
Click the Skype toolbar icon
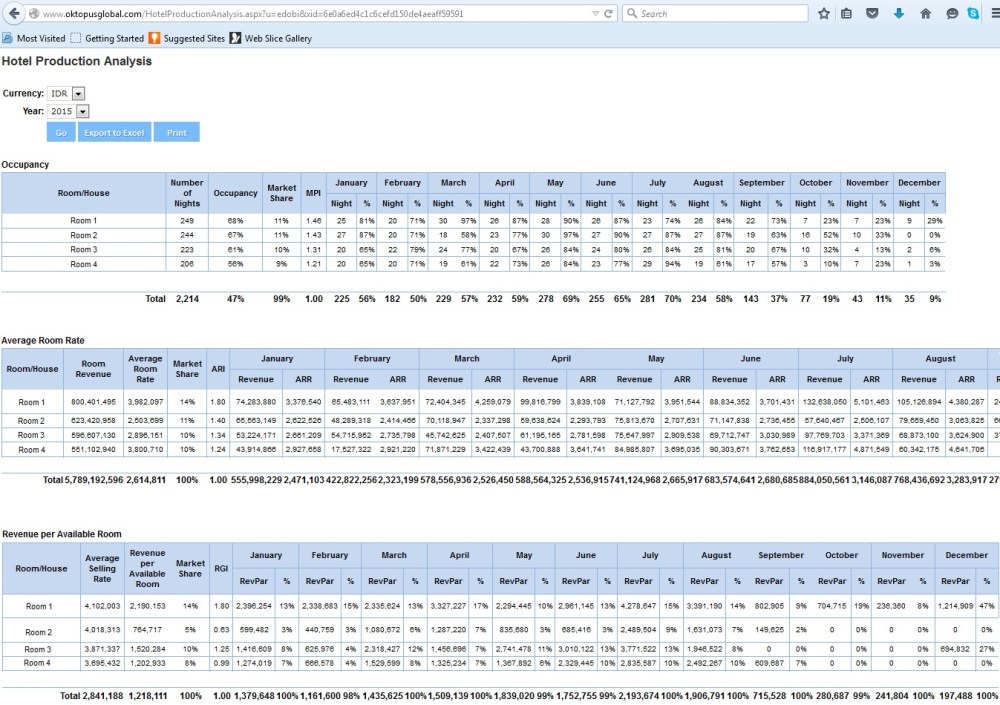tap(972, 14)
